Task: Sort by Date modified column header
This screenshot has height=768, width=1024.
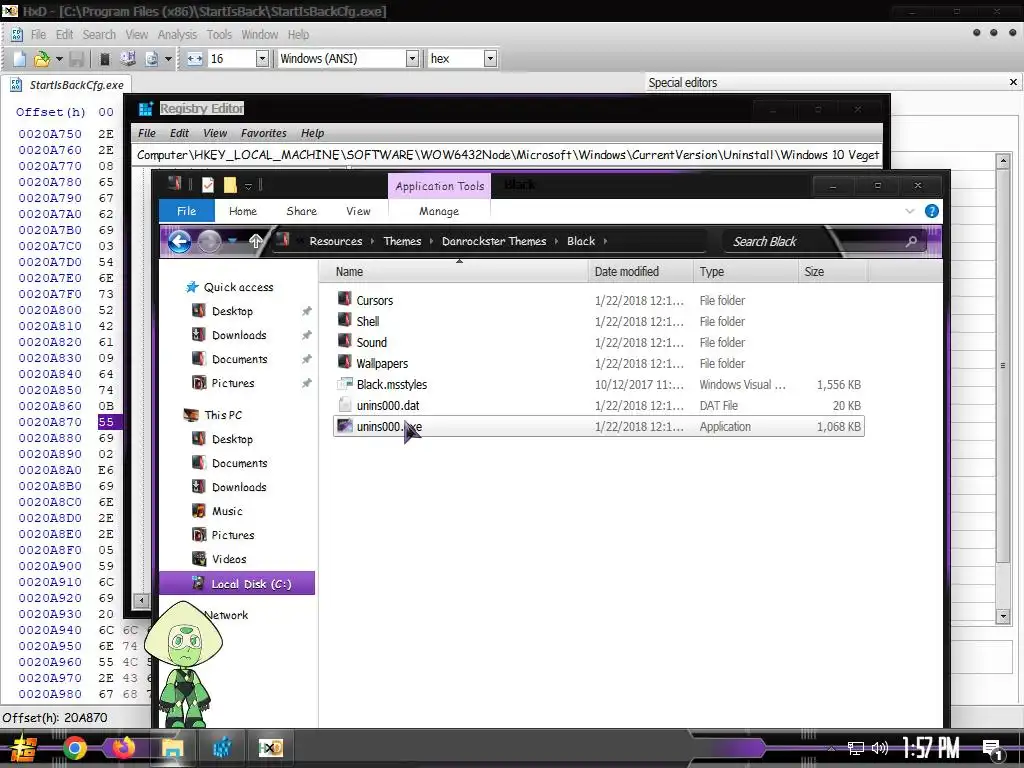Action: tap(640, 272)
